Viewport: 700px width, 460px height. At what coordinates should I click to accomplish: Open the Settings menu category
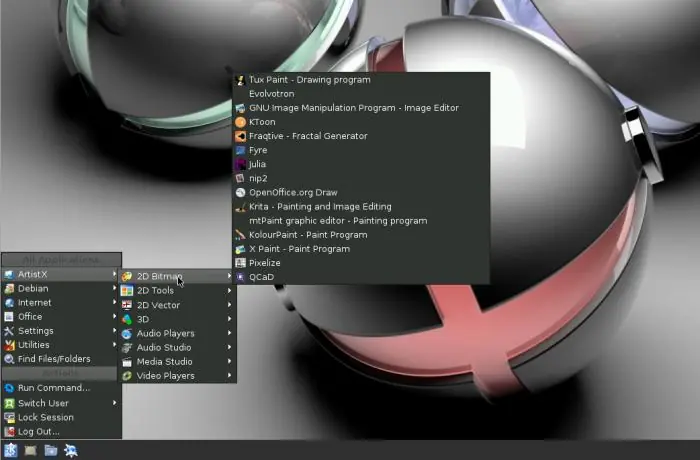pyautogui.click(x=61, y=331)
